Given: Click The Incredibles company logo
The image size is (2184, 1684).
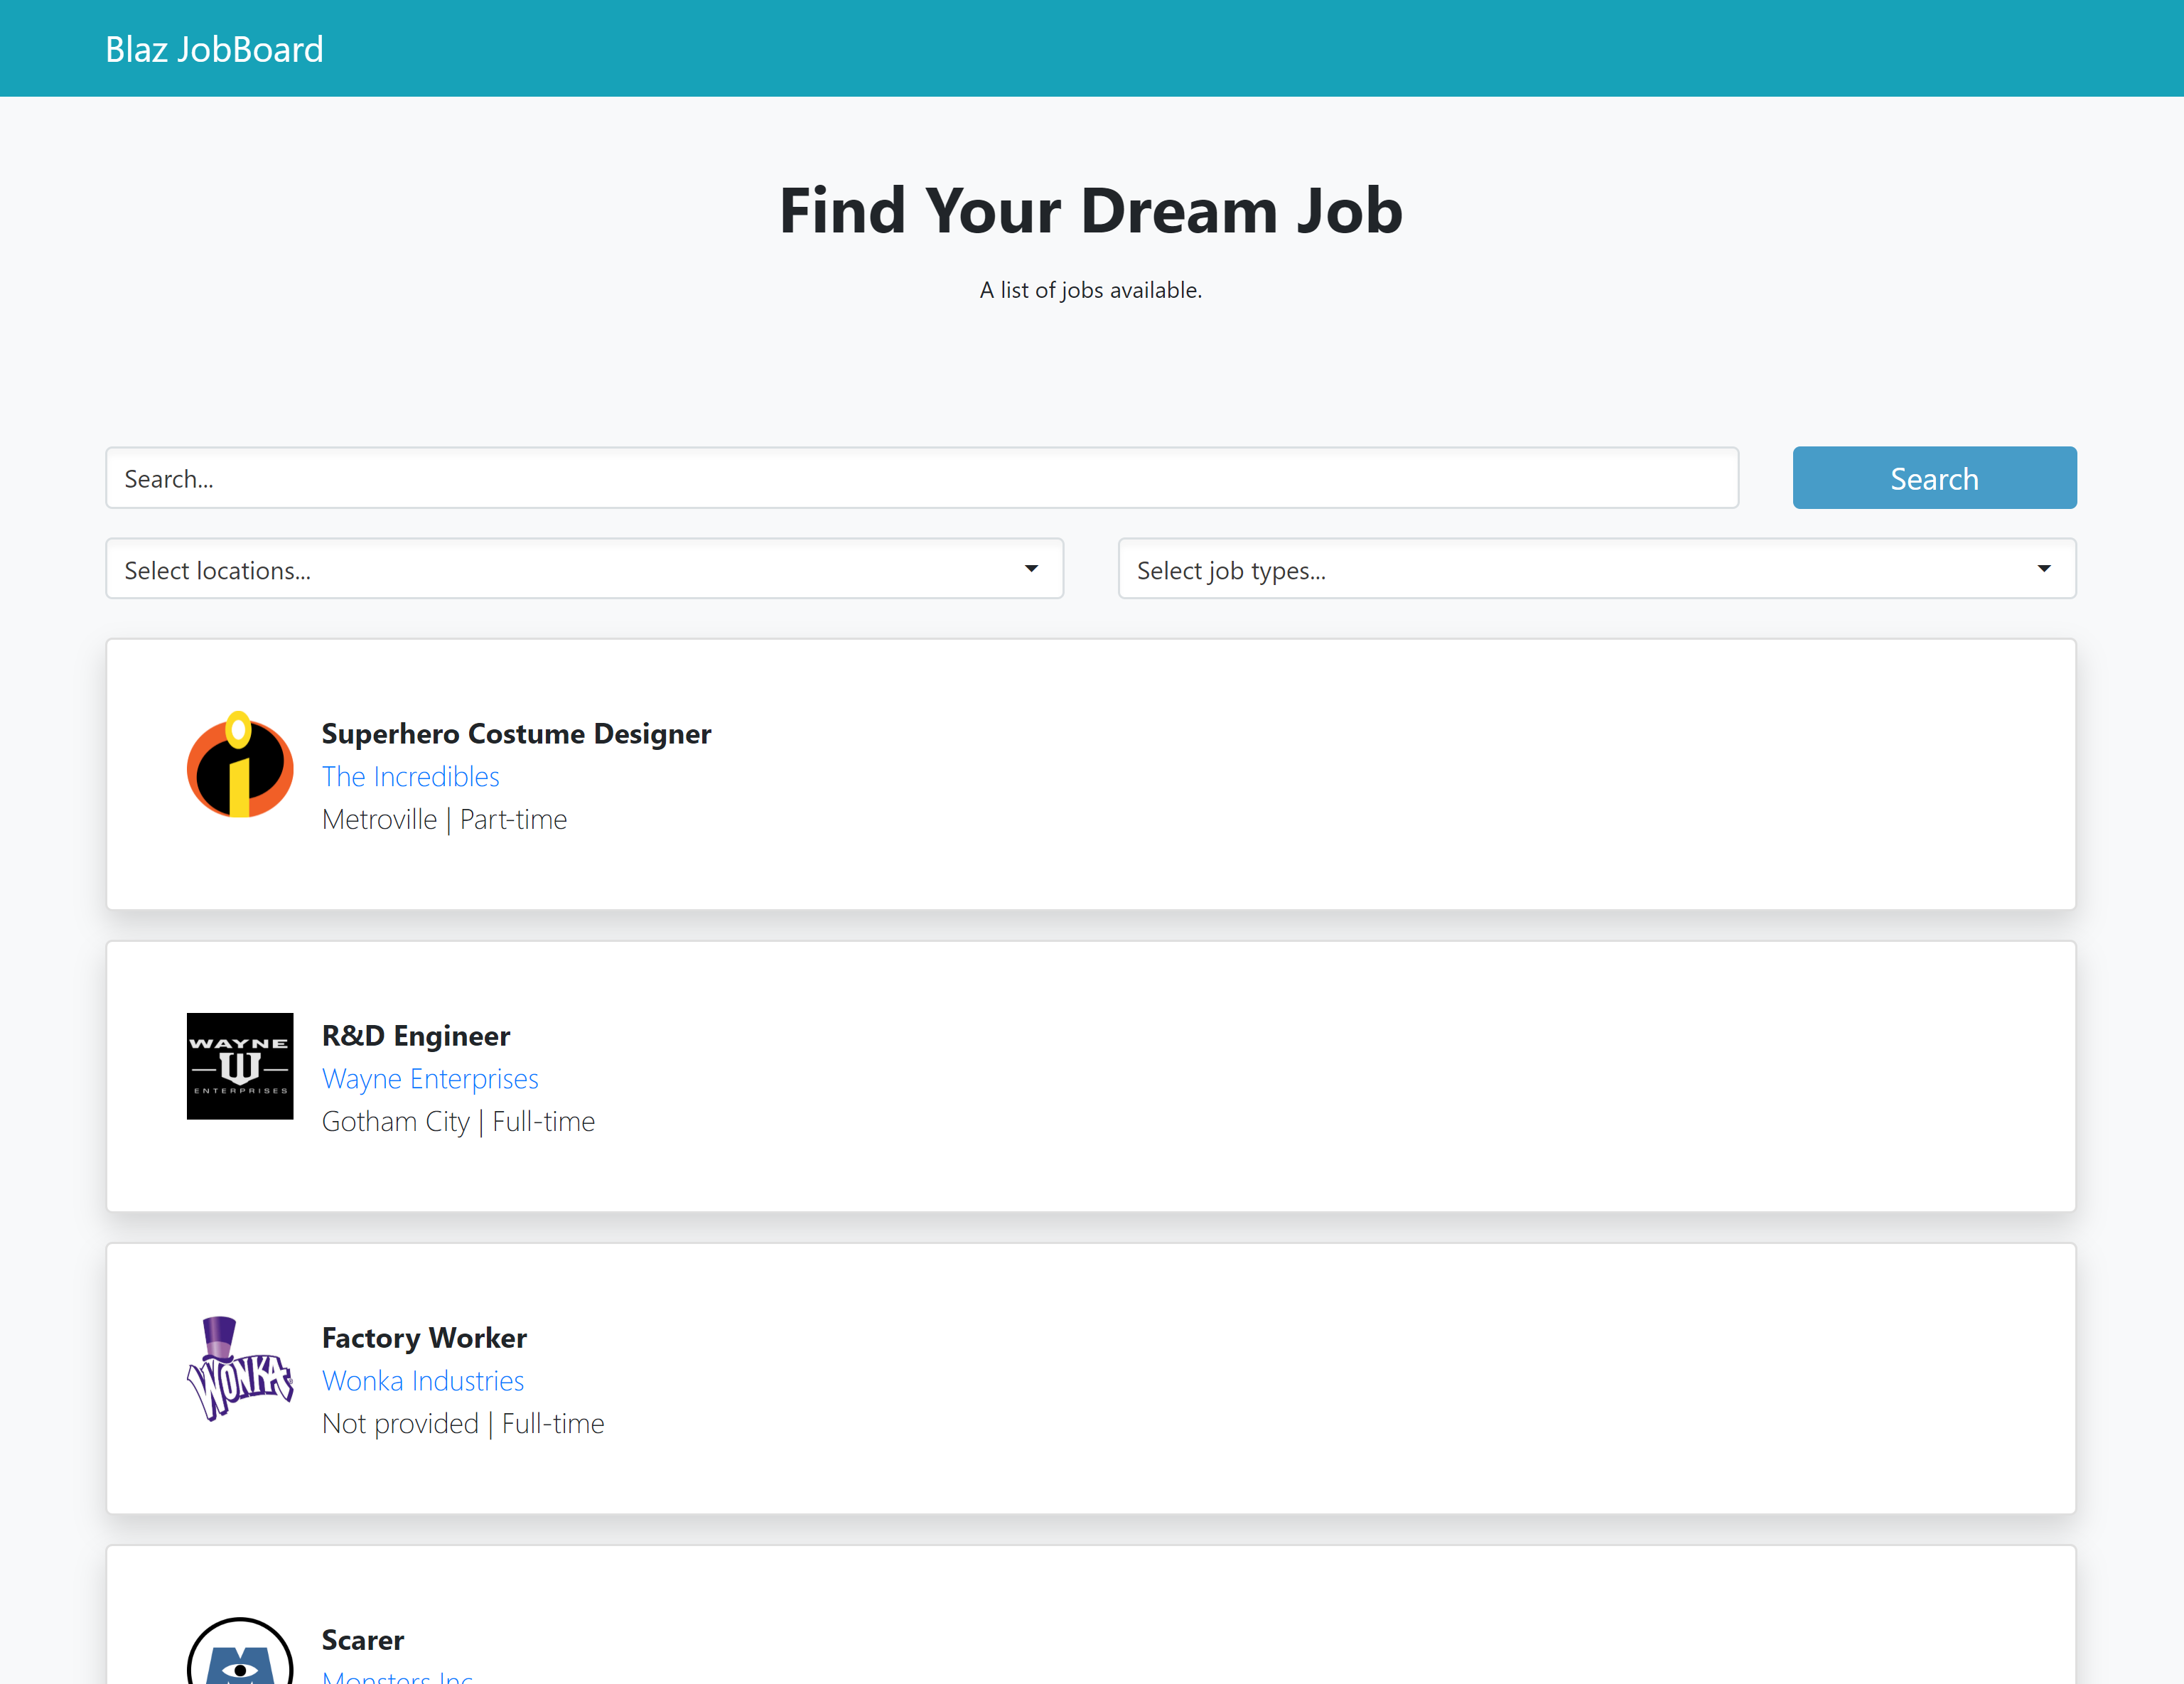Looking at the screenshot, I should tap(240, 765).
